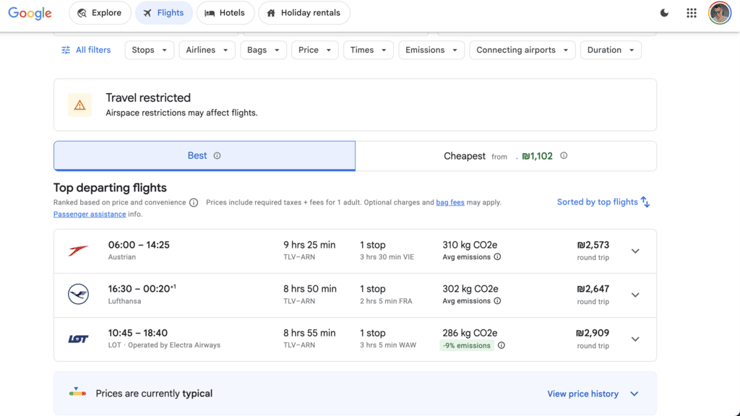
Task: Expand View price history
Action: coord(593,394)
